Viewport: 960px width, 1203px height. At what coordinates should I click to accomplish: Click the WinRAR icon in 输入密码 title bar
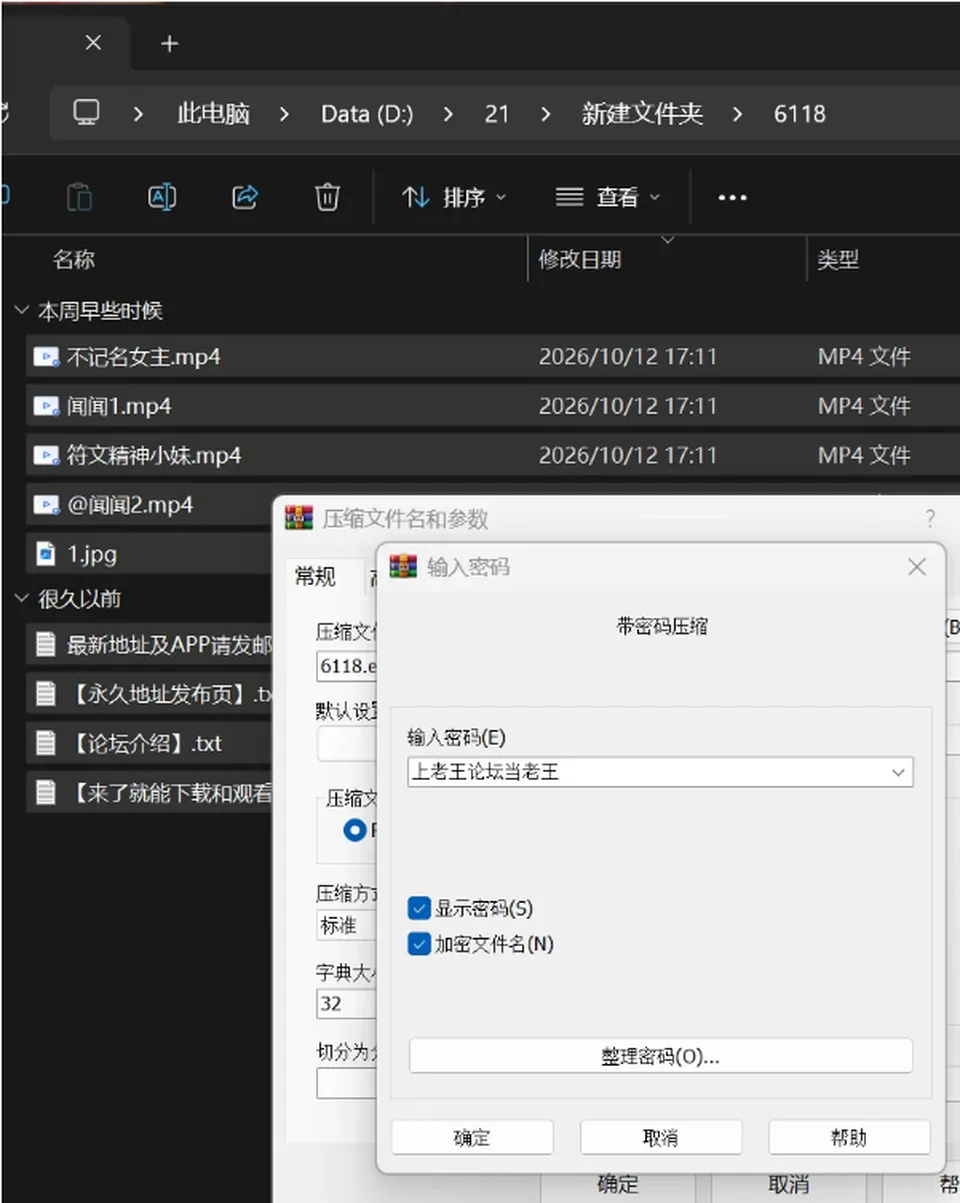[x=403, y=566]
